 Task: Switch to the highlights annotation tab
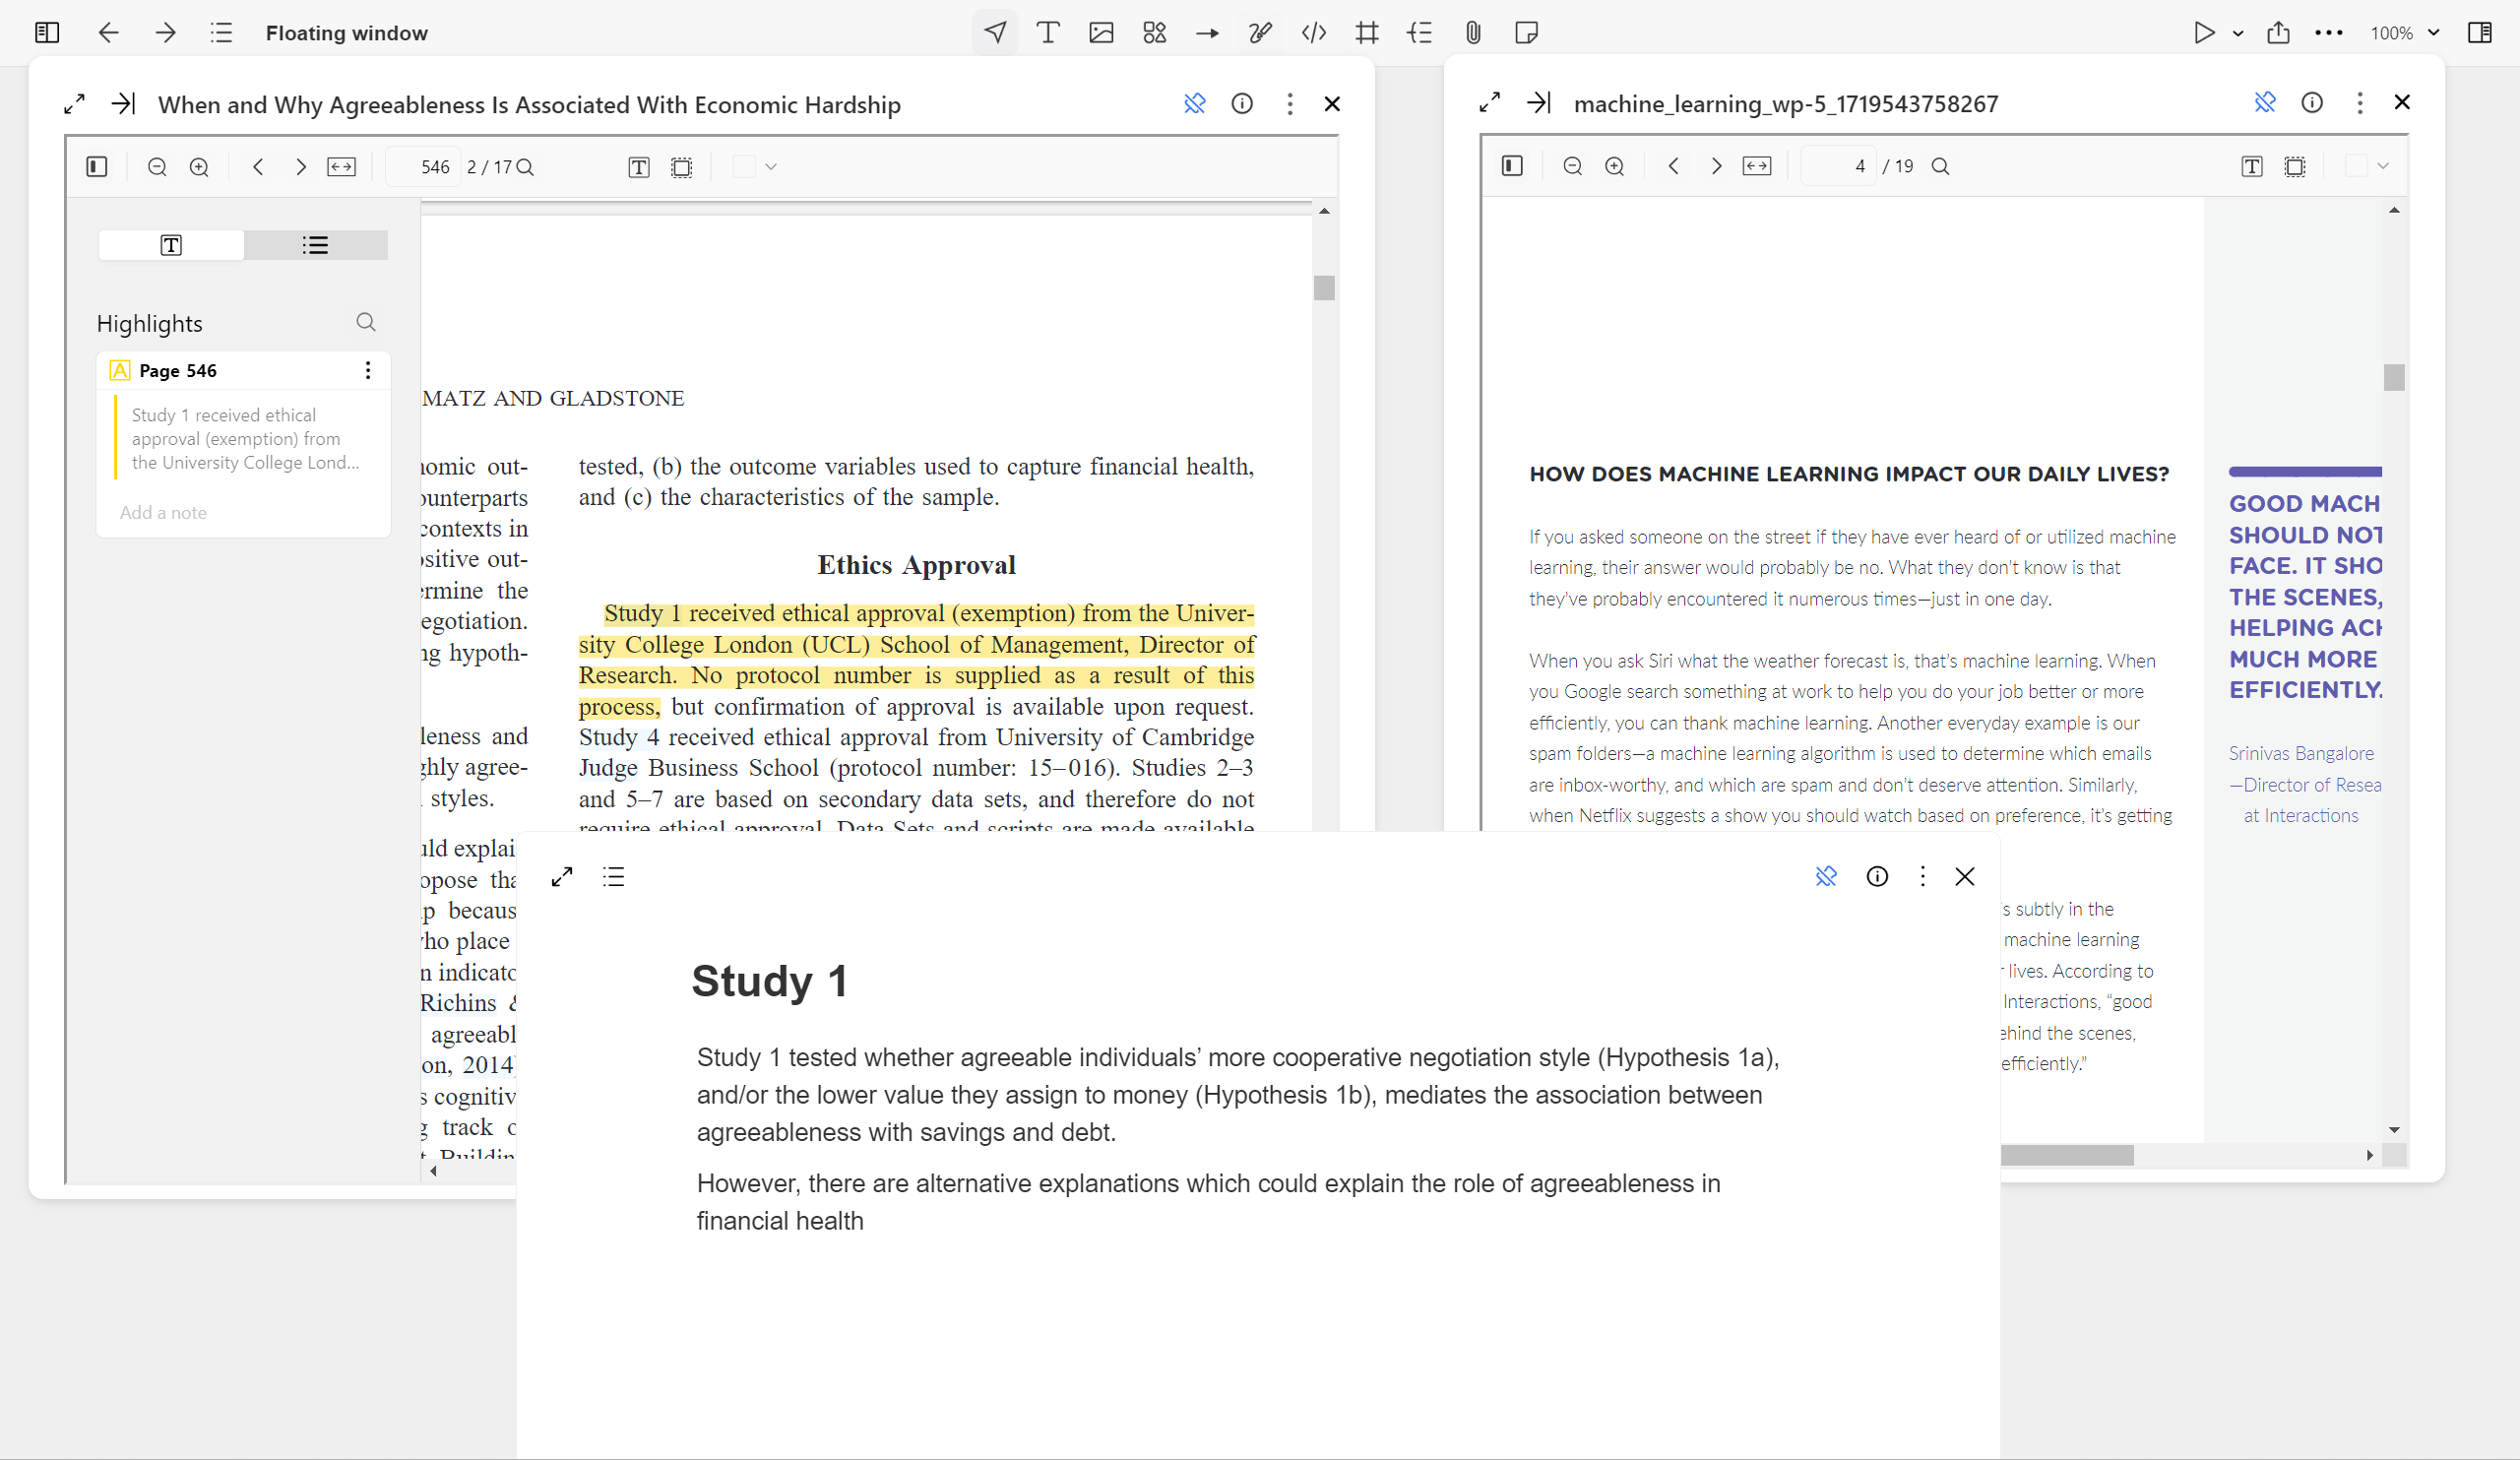point(171,245)
